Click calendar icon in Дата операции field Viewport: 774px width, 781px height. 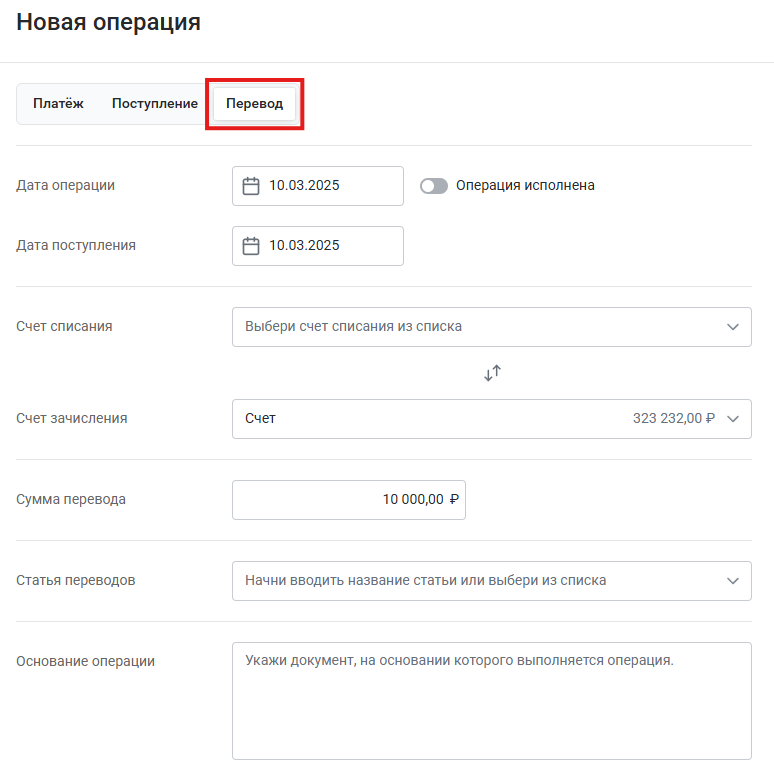point(251,186)
